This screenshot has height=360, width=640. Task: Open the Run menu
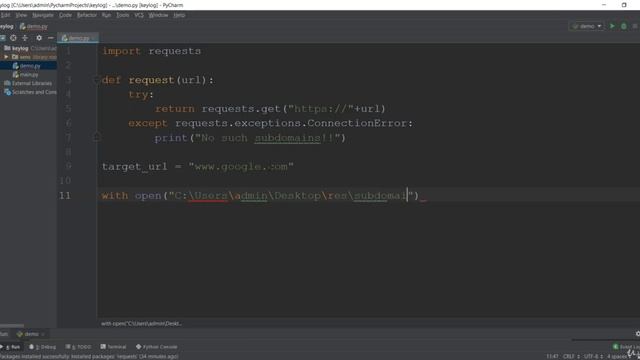106,15
